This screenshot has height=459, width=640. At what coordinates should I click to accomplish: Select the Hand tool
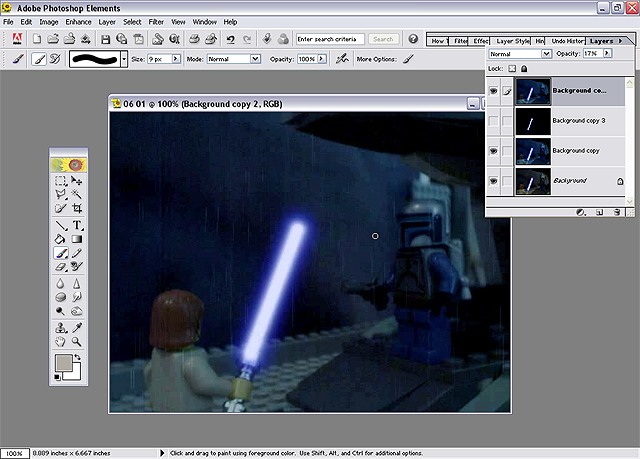pyautogui.click(x=61, y=341)
